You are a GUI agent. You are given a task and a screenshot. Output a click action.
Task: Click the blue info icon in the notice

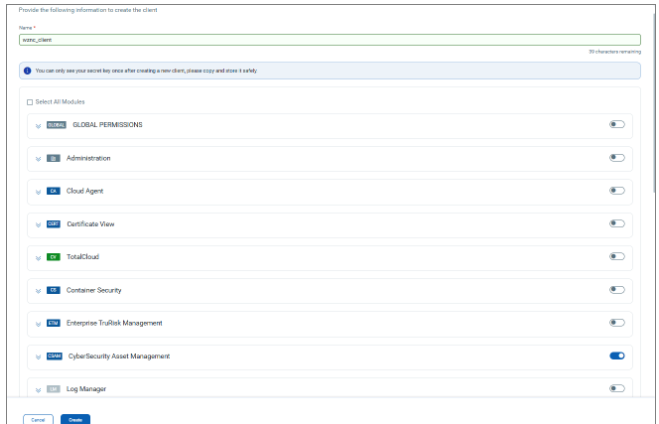click(27, 71)
